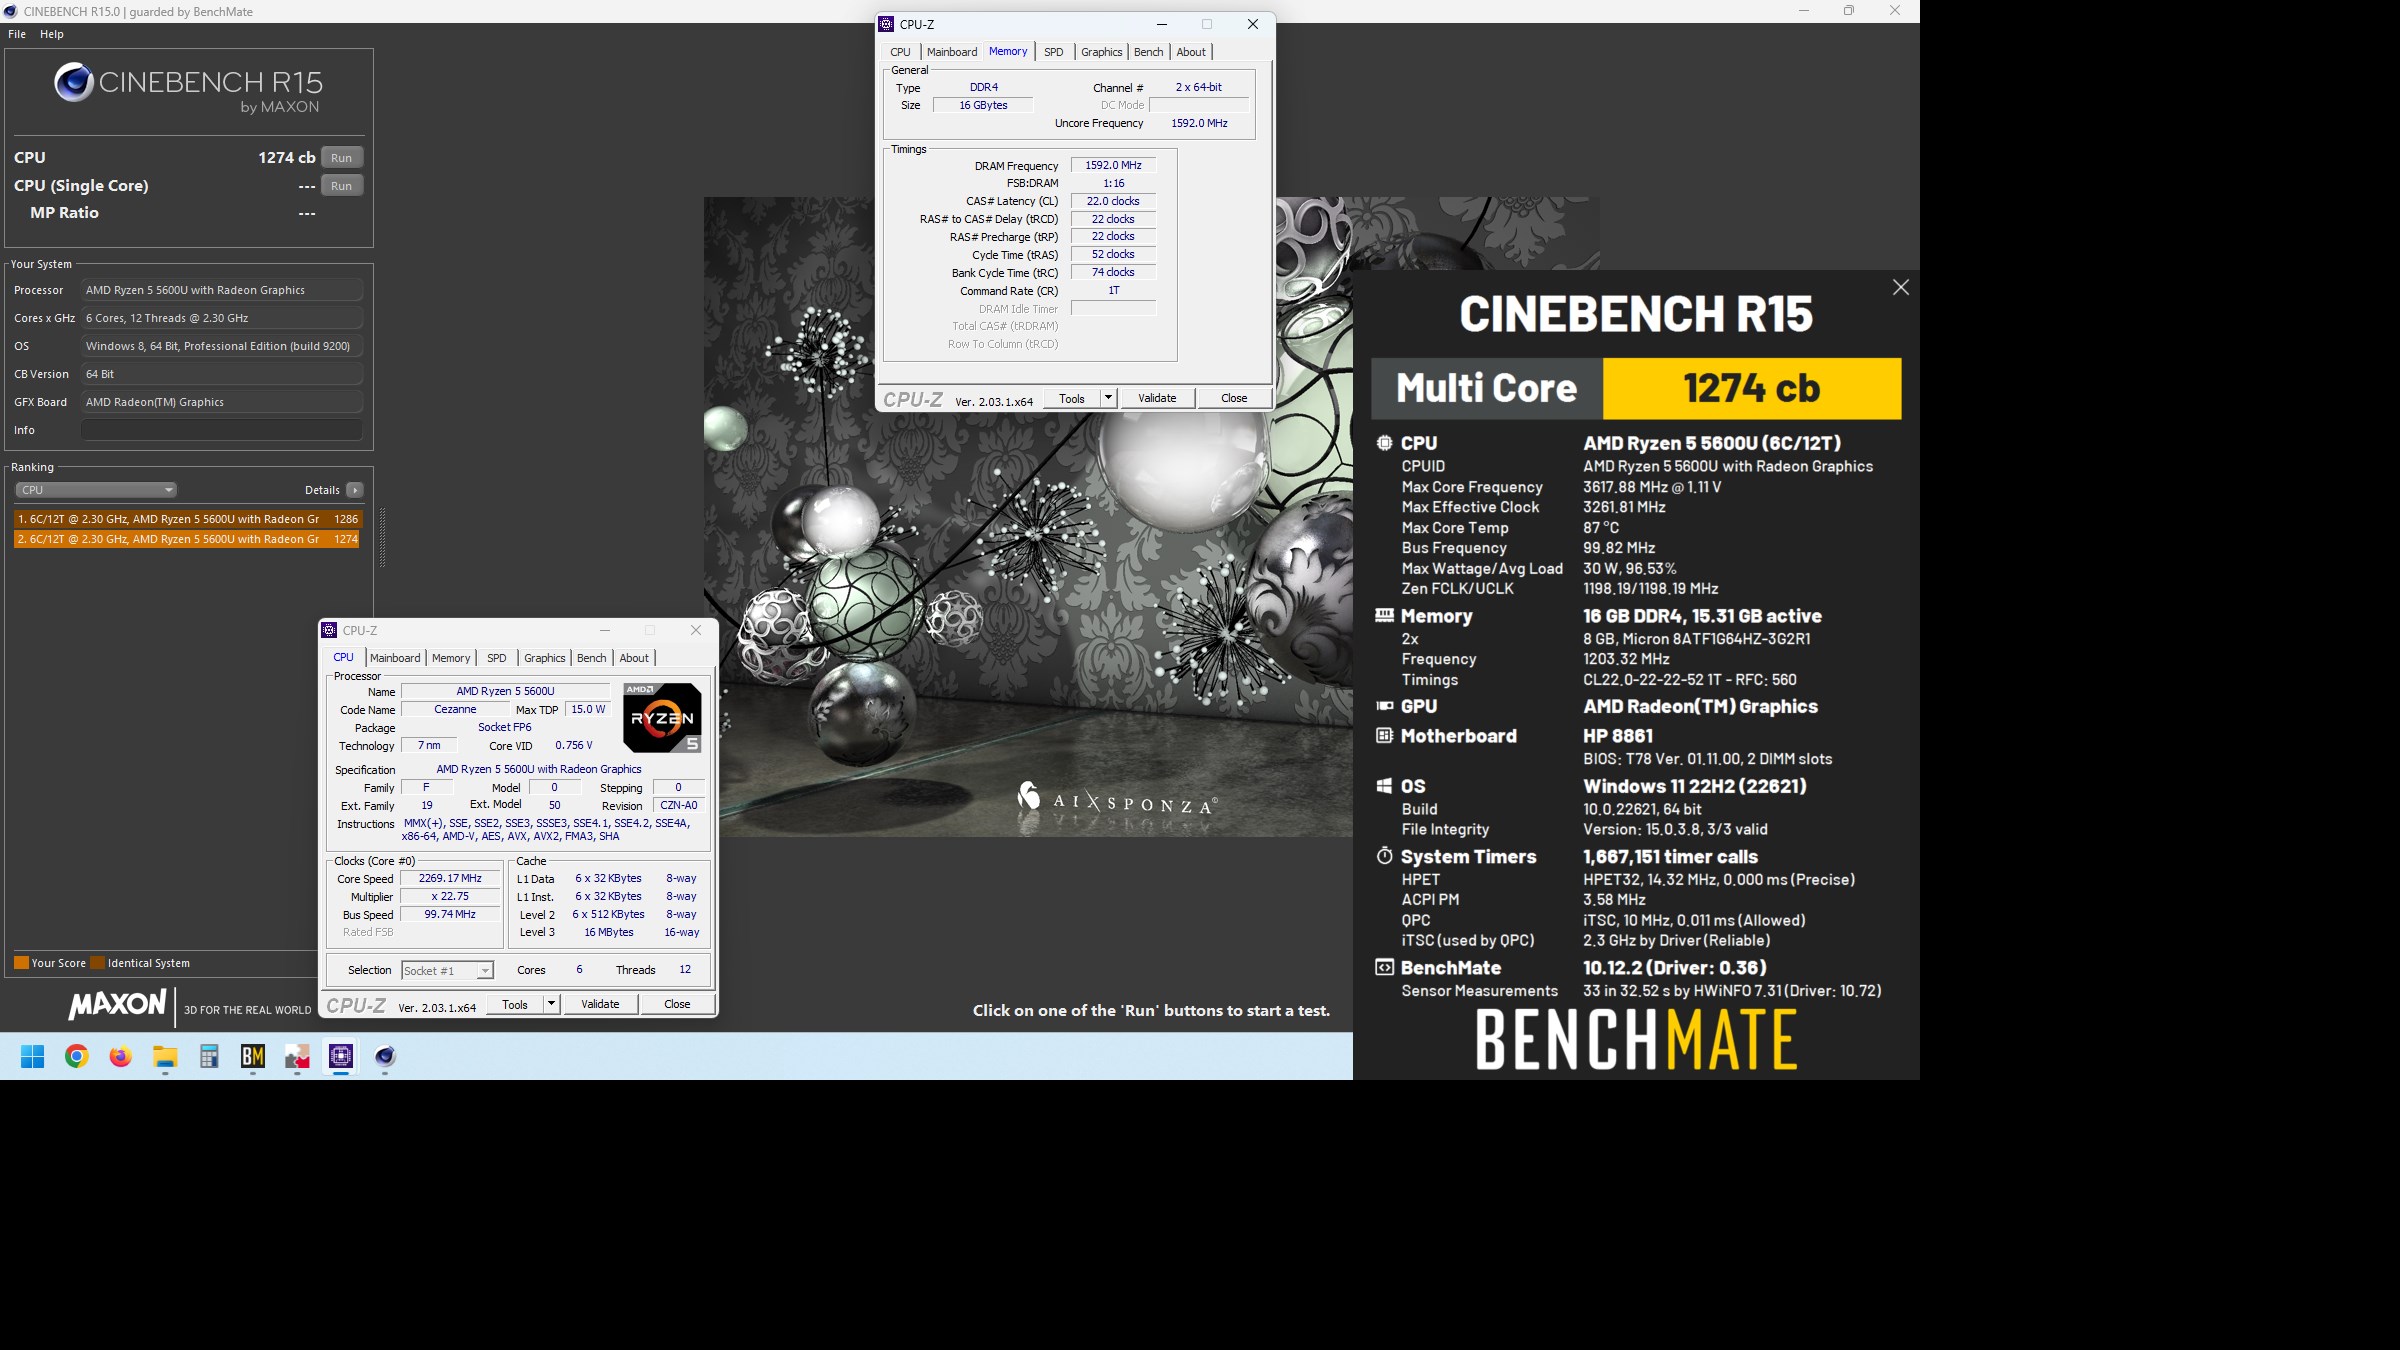Click the MAXON logo at bottom

click(x=117, y=1005)
